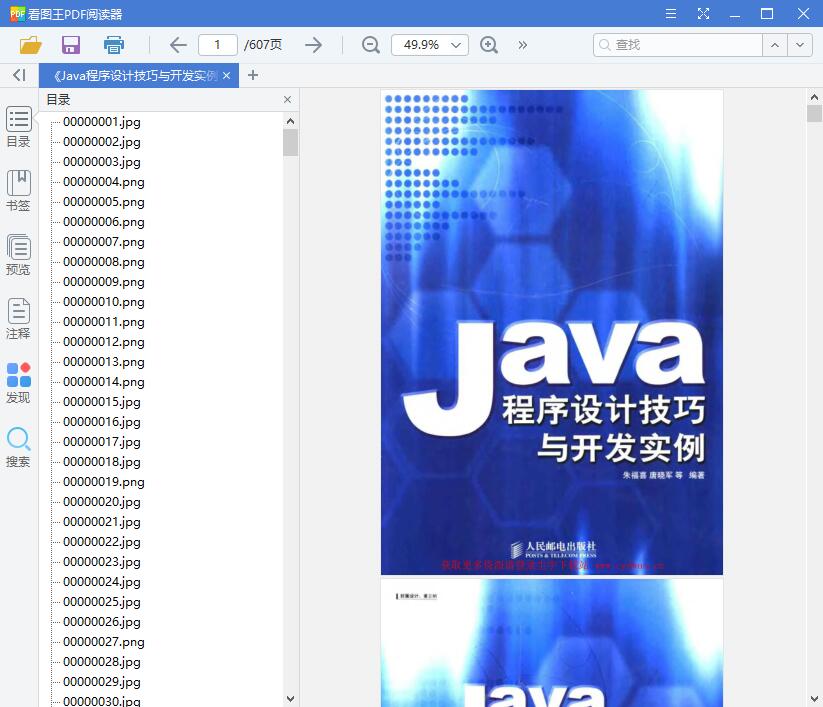Click the 查找 search input field
This screenshot has width=823, height=707.
pyautogui.click(x=678, y=45)
